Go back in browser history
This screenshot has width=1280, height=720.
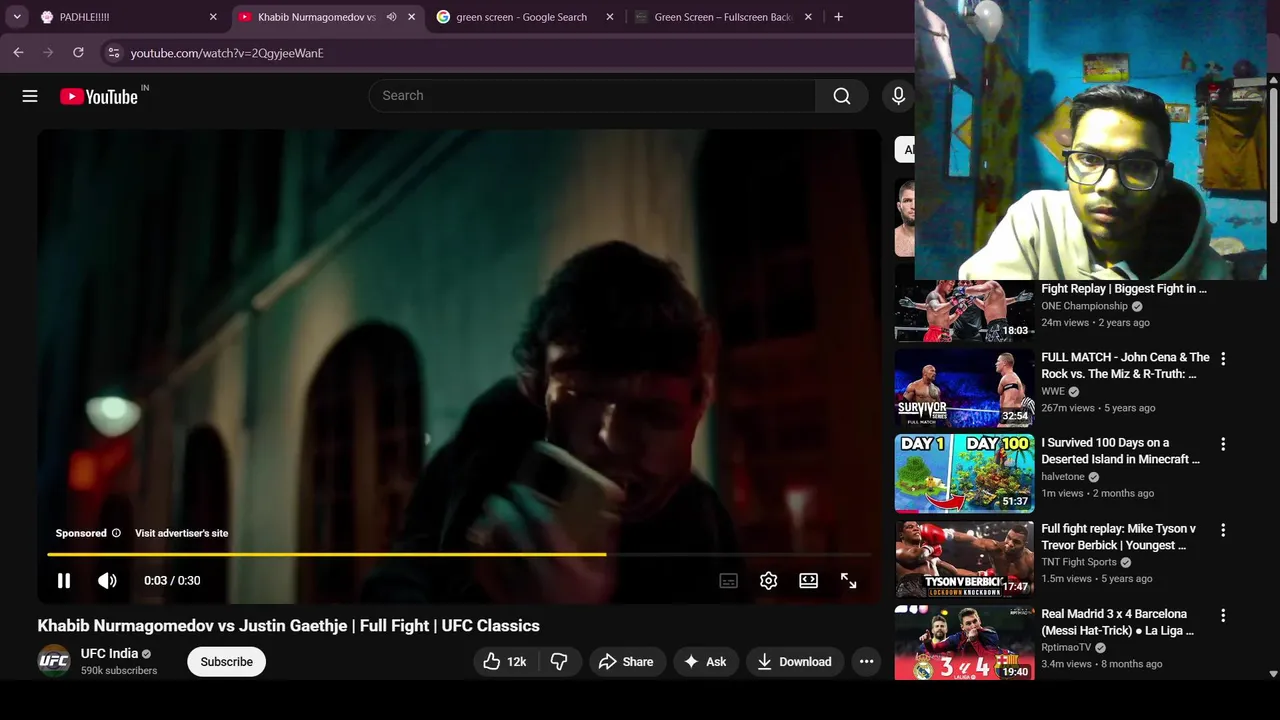(18, 53)
